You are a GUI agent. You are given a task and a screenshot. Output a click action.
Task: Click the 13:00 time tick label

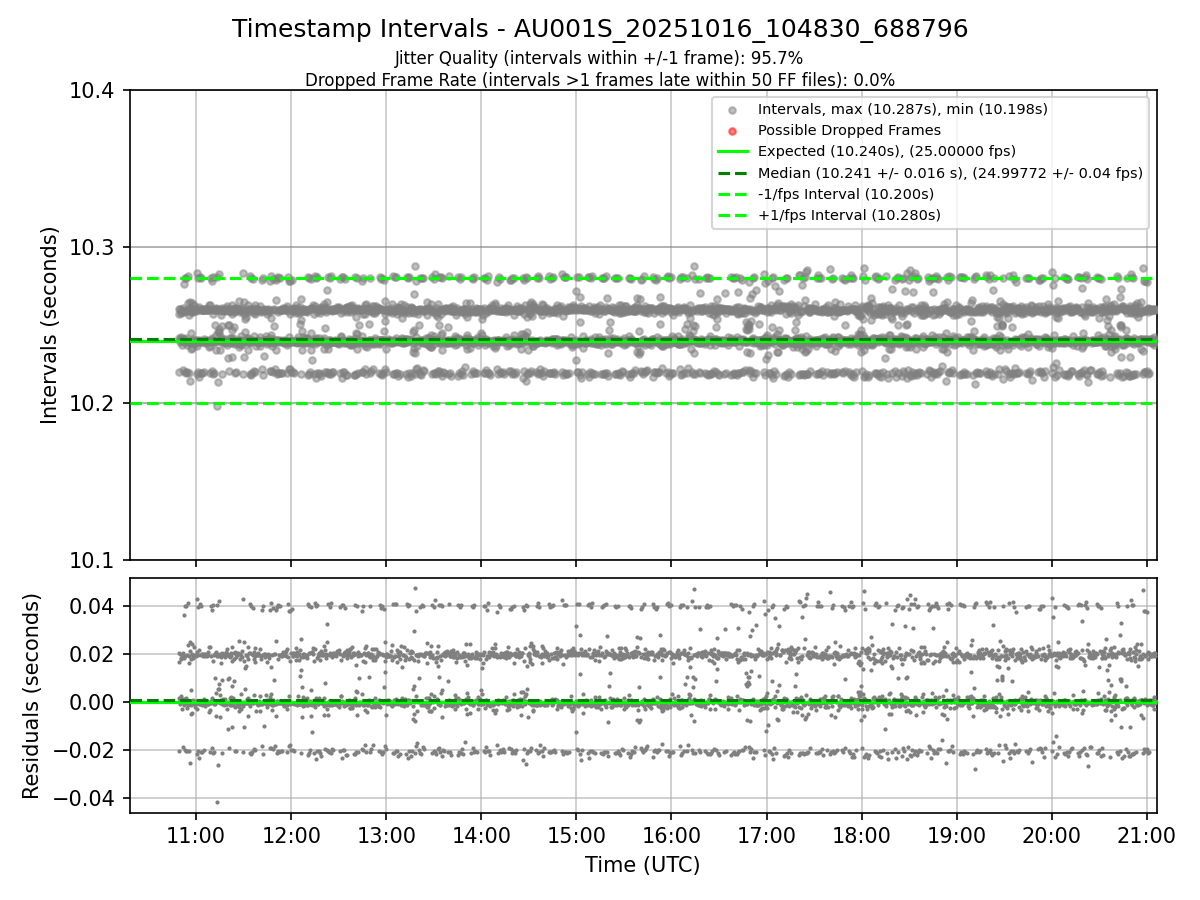pyautogui.click(x=386, y=834)
